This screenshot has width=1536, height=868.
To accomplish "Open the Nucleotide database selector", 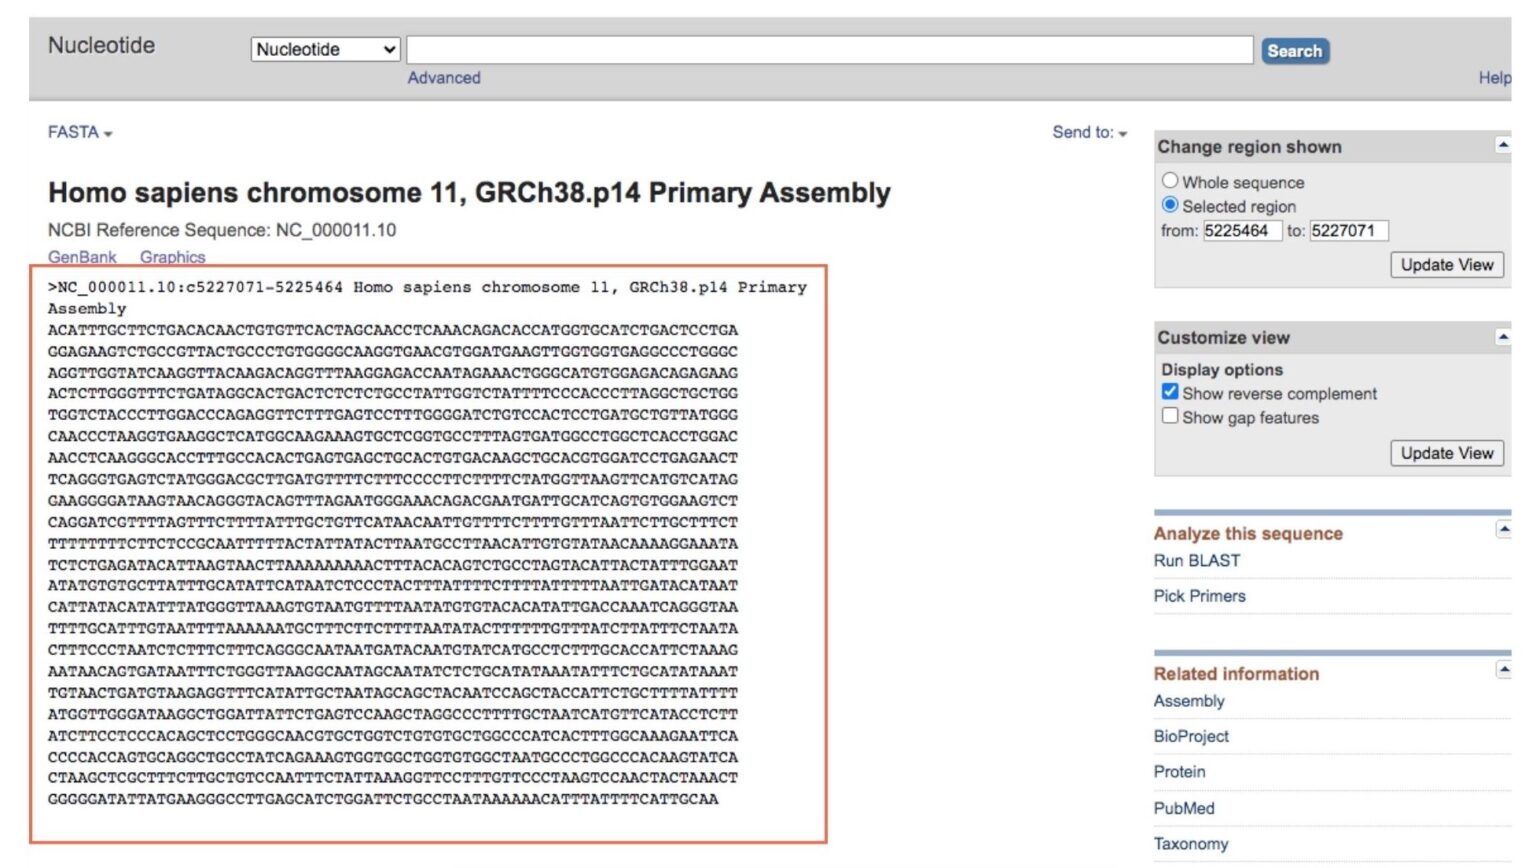I will (324, 49).
